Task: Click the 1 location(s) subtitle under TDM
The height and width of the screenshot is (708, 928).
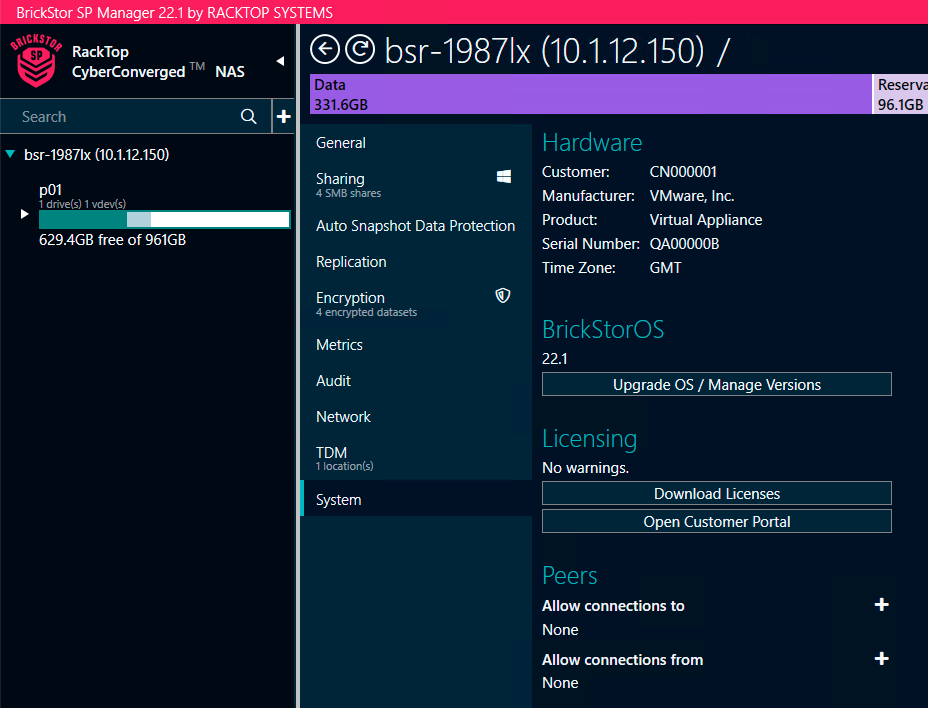Action: point(344,466)
